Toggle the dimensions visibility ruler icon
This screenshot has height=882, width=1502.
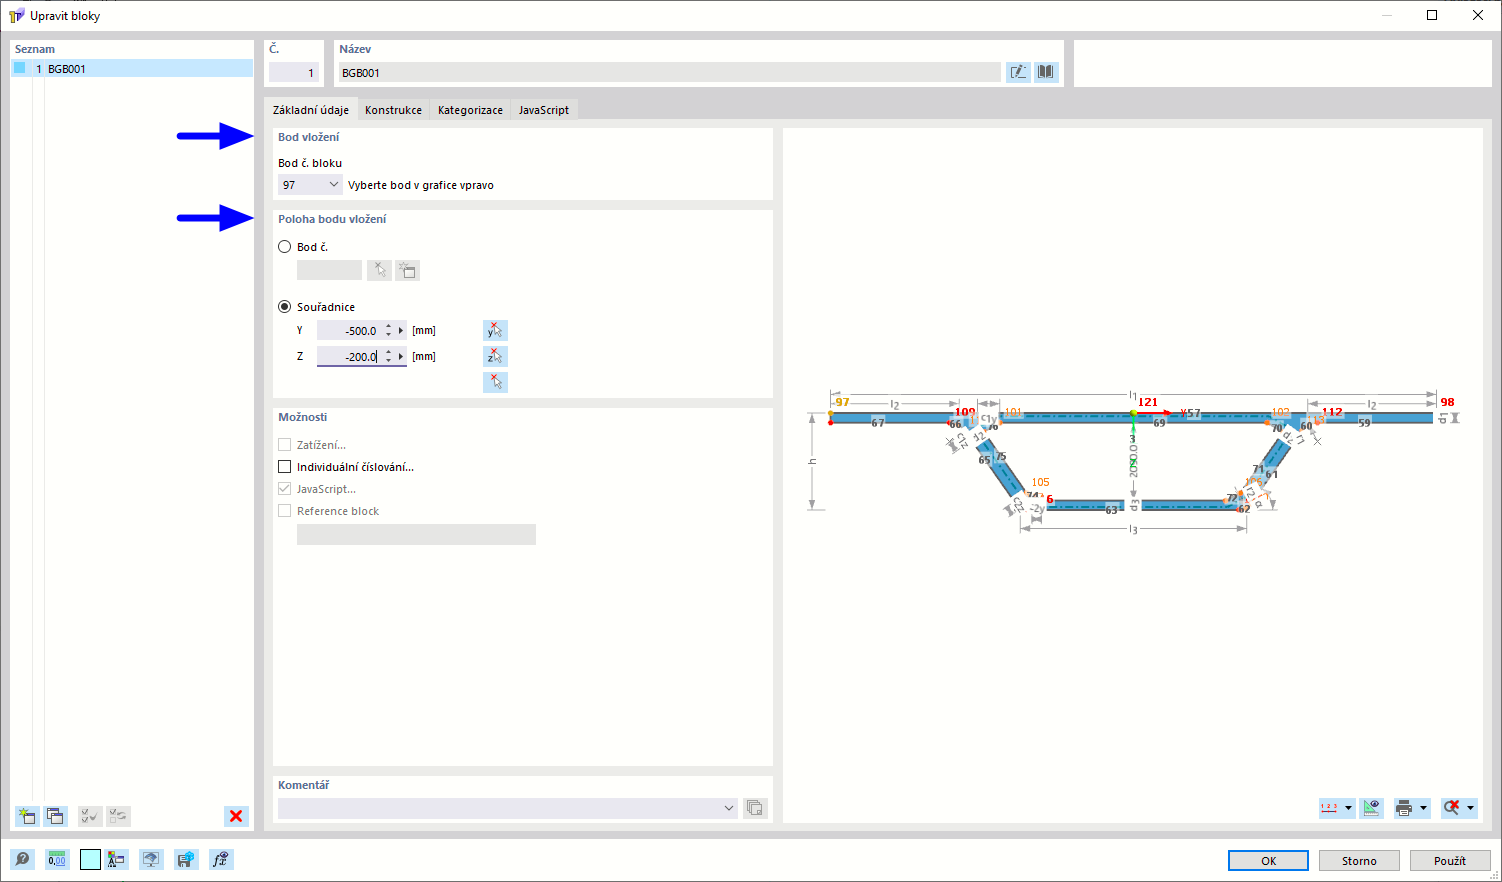coord(1371,808)
